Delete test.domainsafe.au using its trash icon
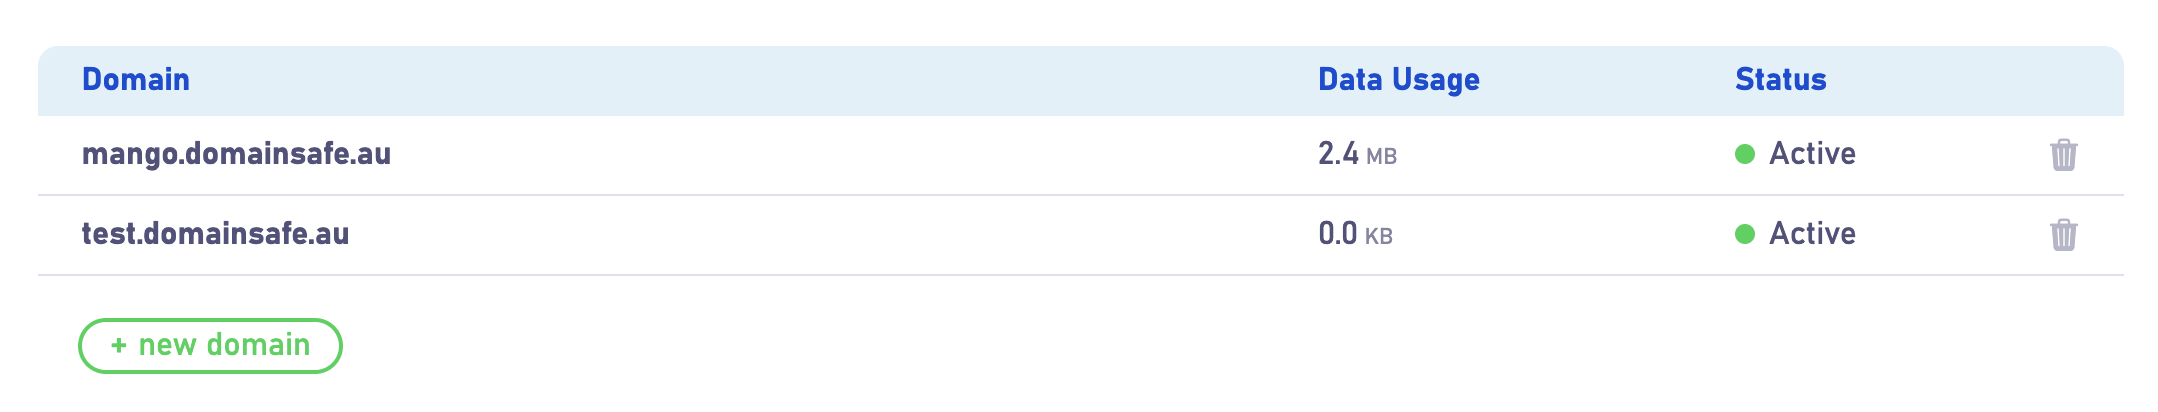Screen dimensions: 2158x412 (2063, 234)
